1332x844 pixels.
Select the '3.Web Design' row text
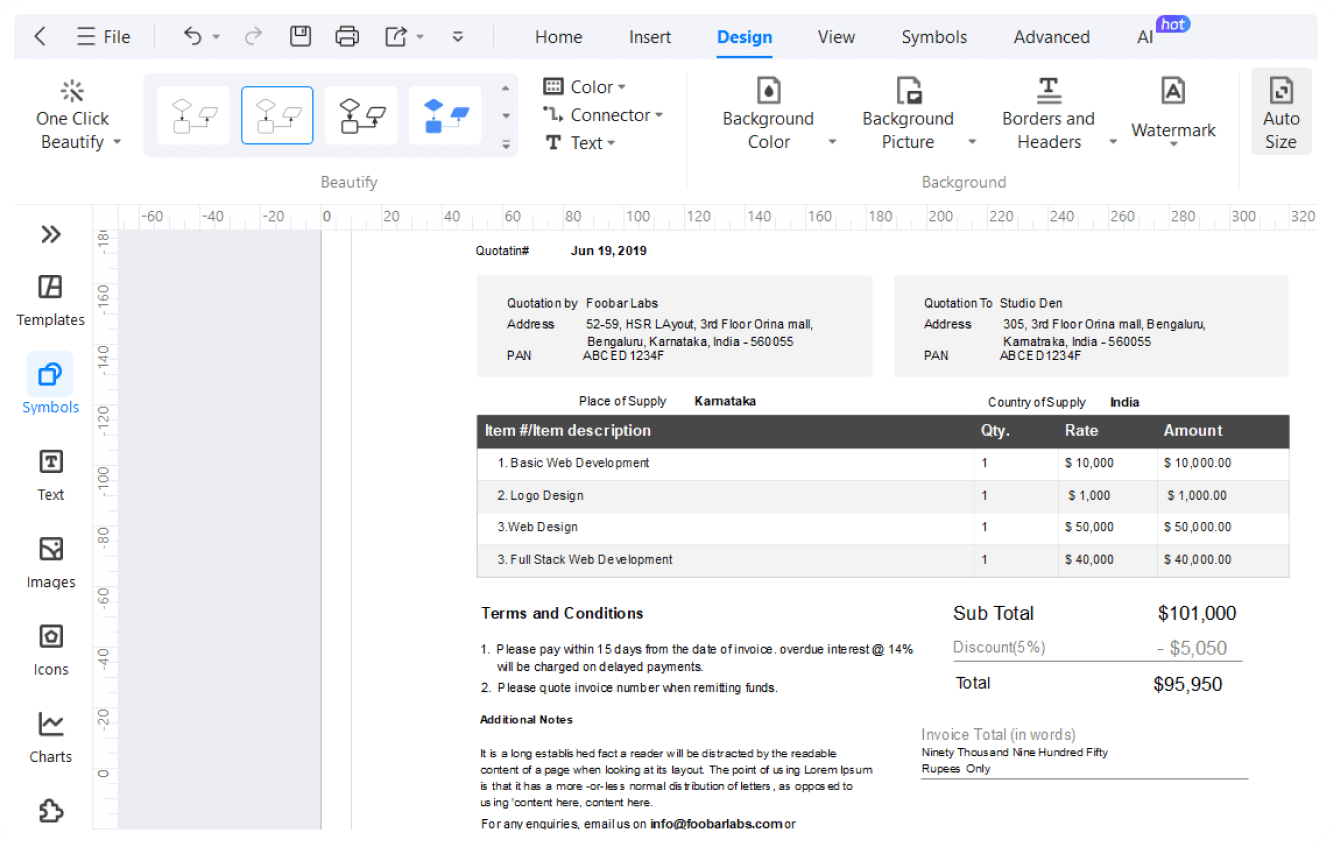click(x=537, y=527)
